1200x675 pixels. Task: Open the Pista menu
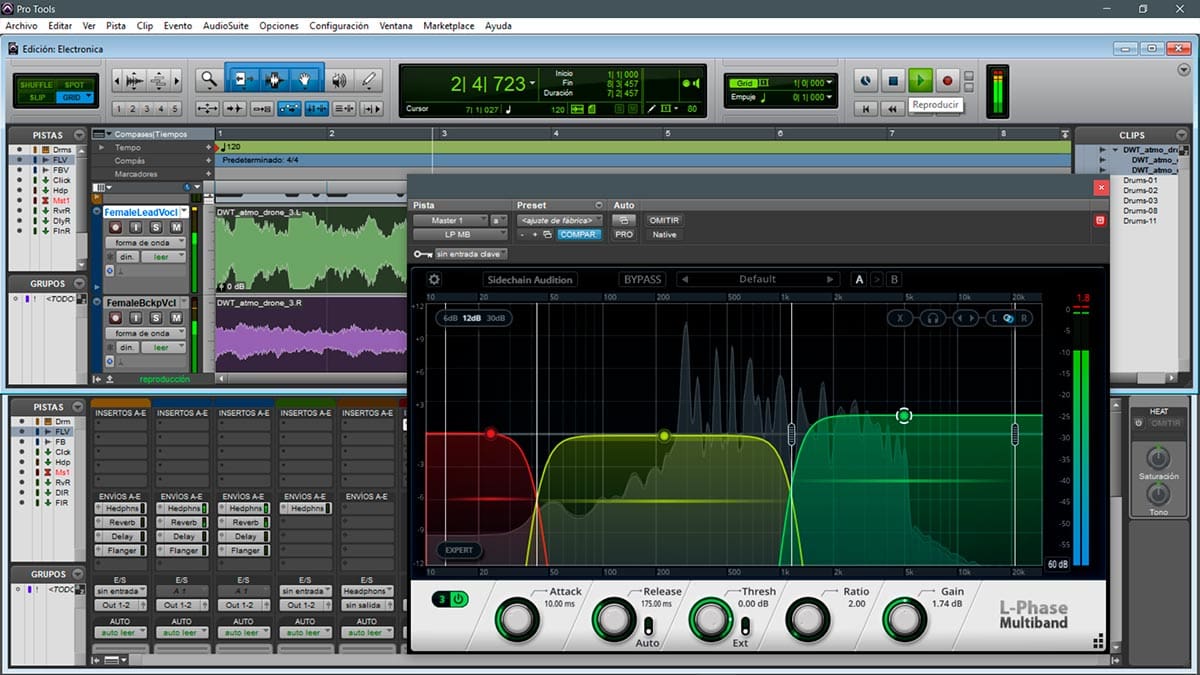click(116, 26)
